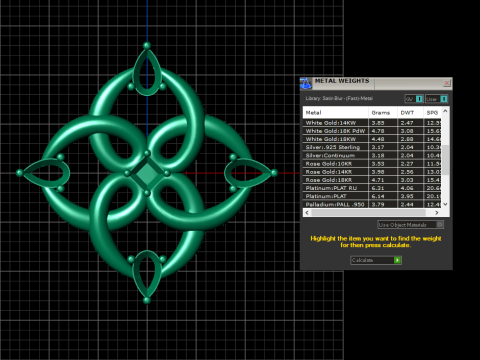Click the DWT value for Rose Gold:18KR

point(407,180)
